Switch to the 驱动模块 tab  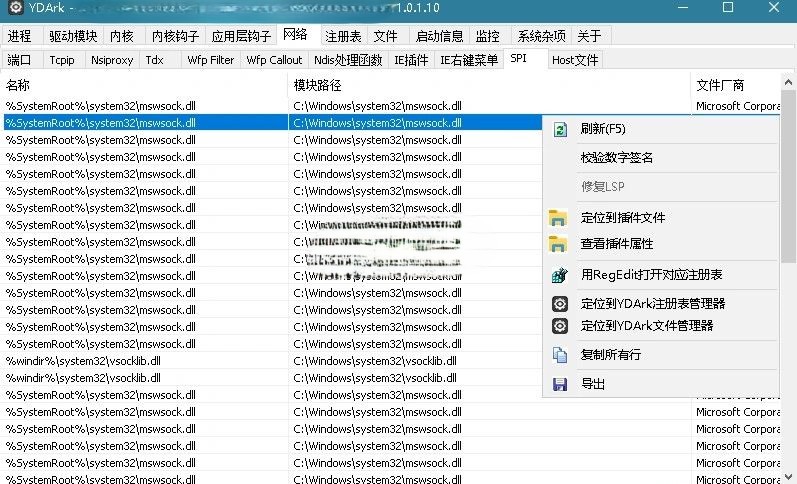coord(73,36)
